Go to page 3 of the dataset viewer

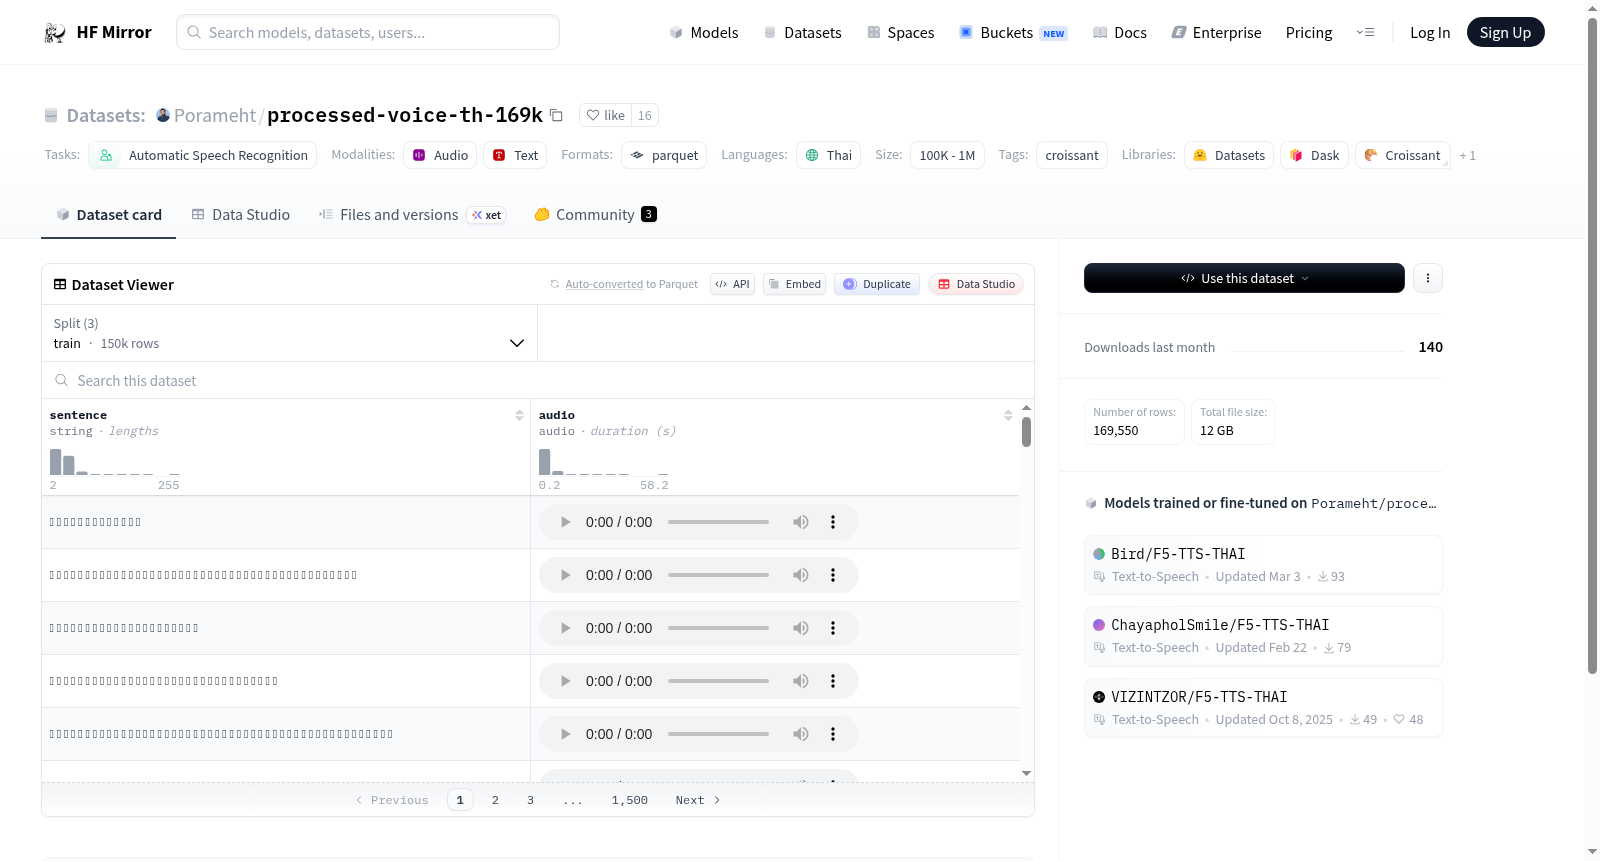[530, 800]
